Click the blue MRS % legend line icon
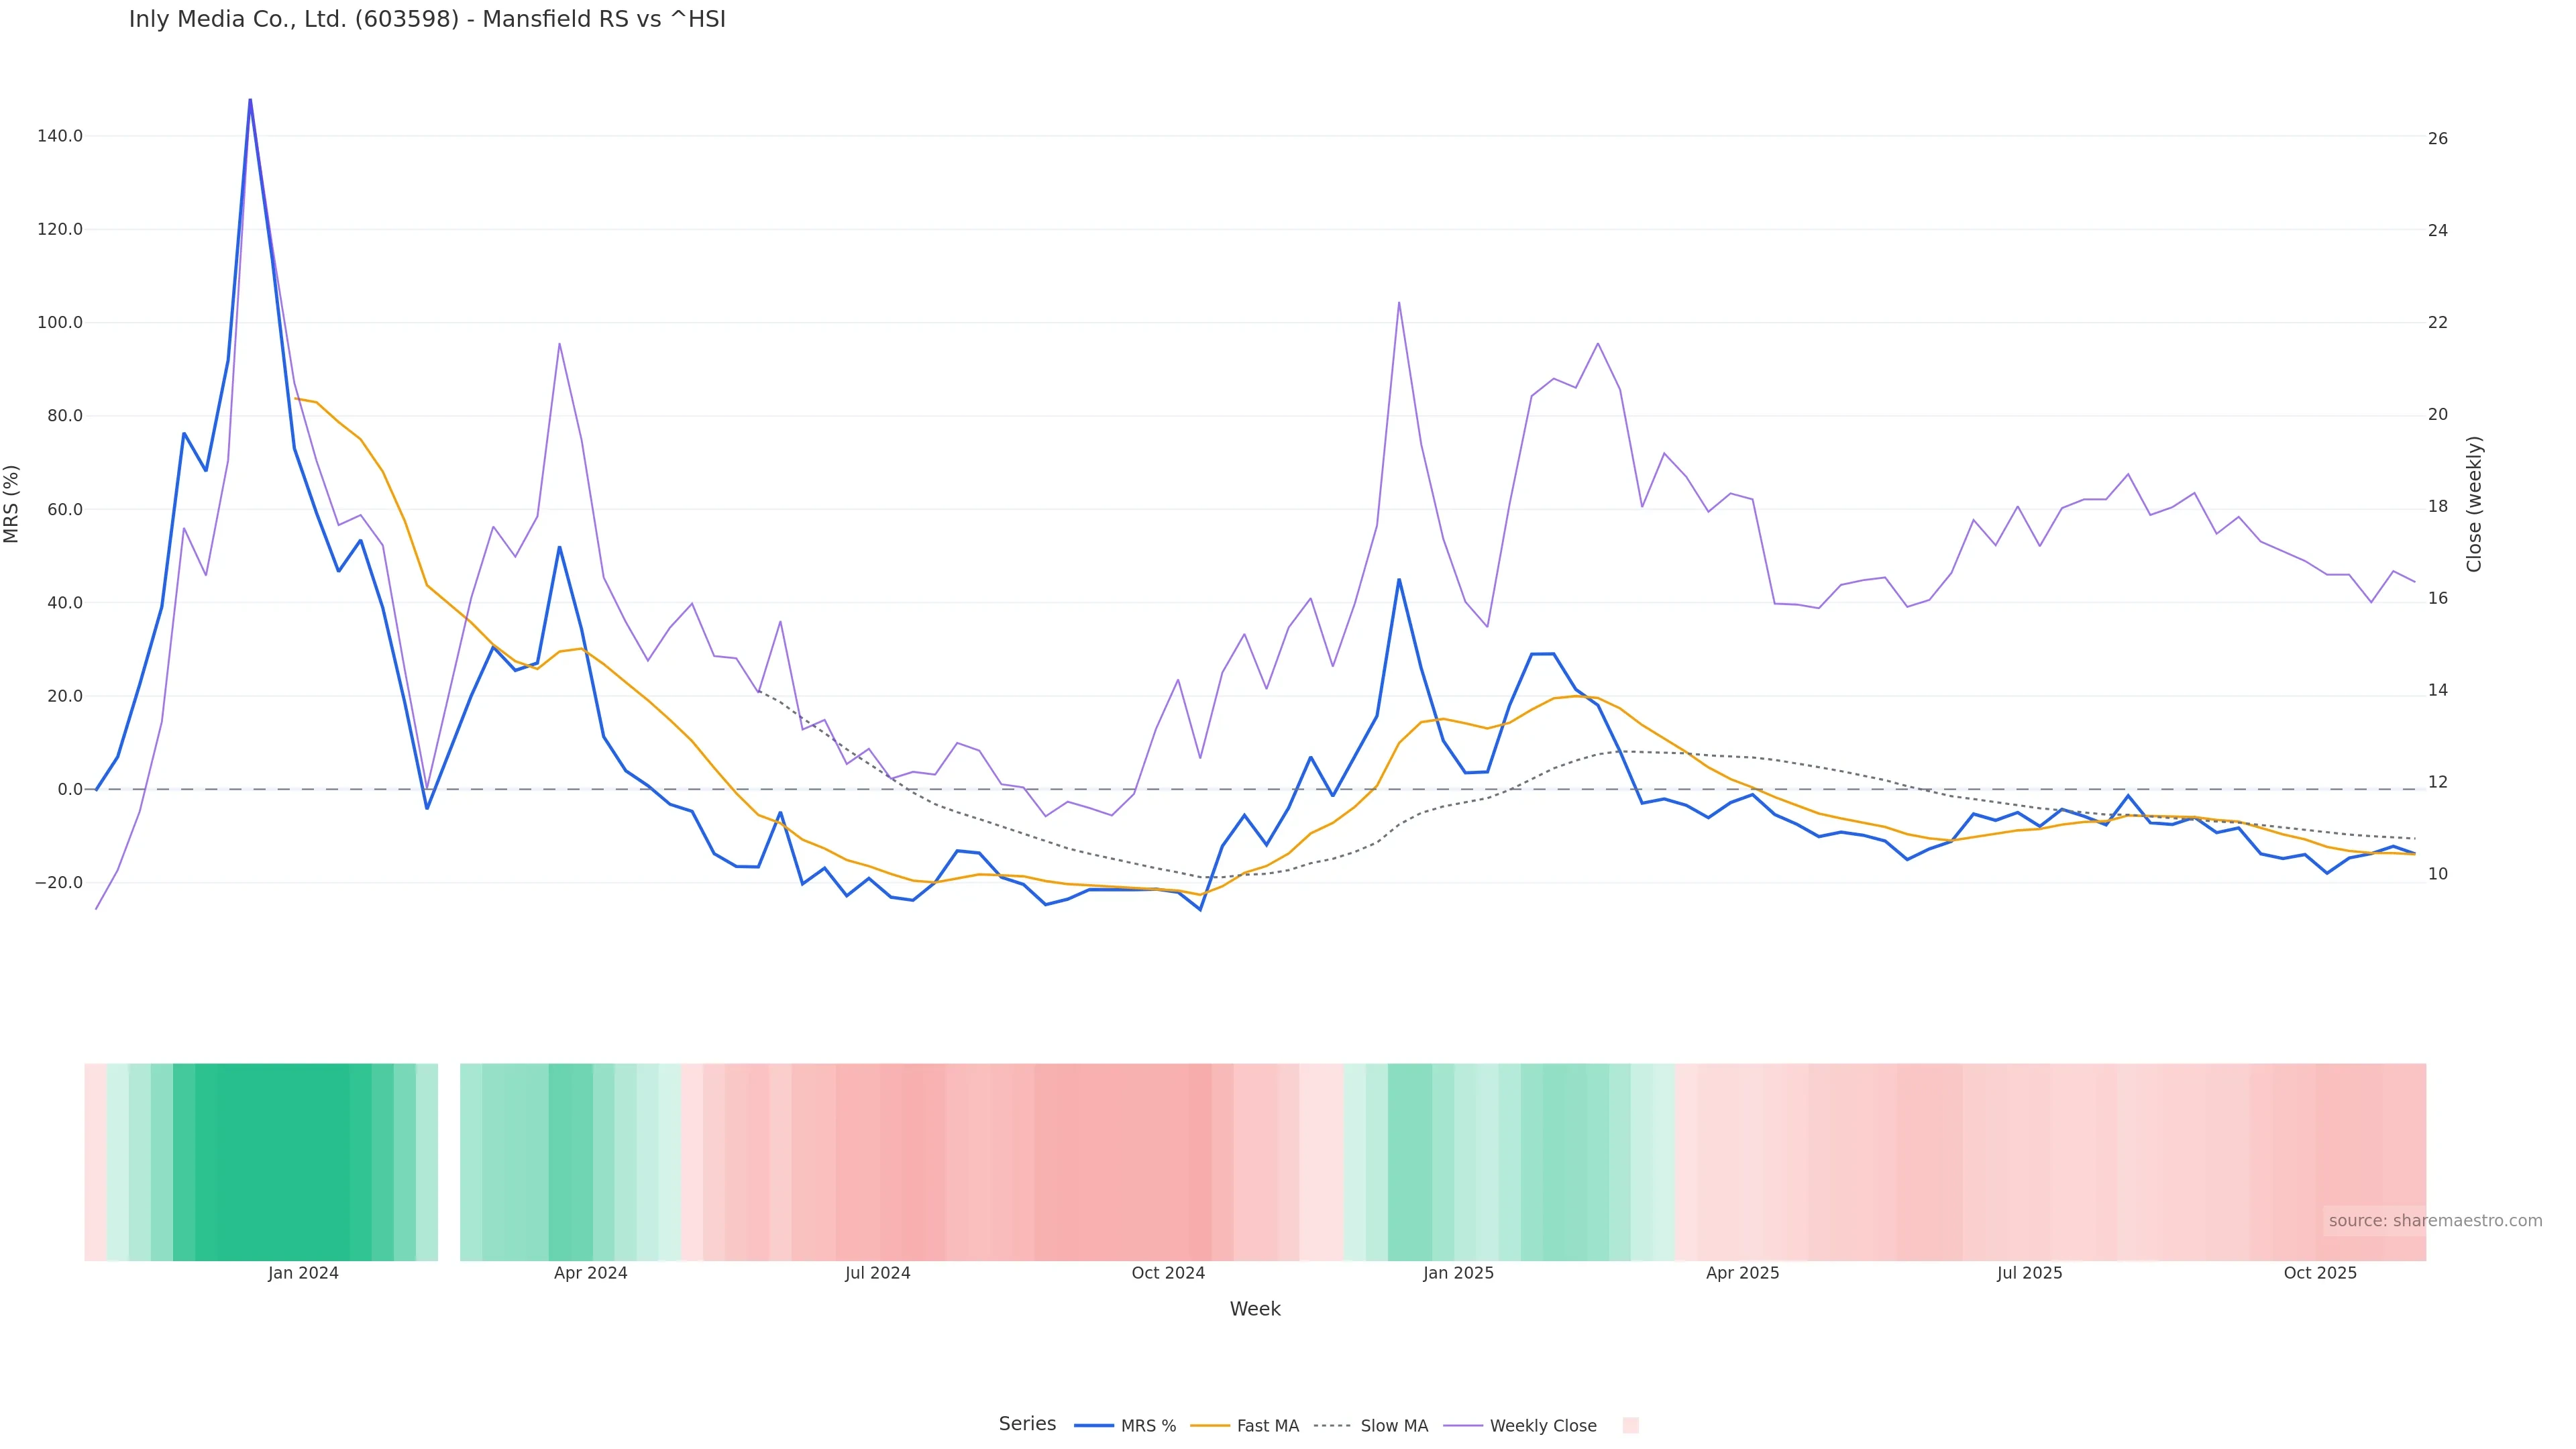The height and width of the screenshot is (1449, 2576). pyautogui.click(x=1093, y=1426)
